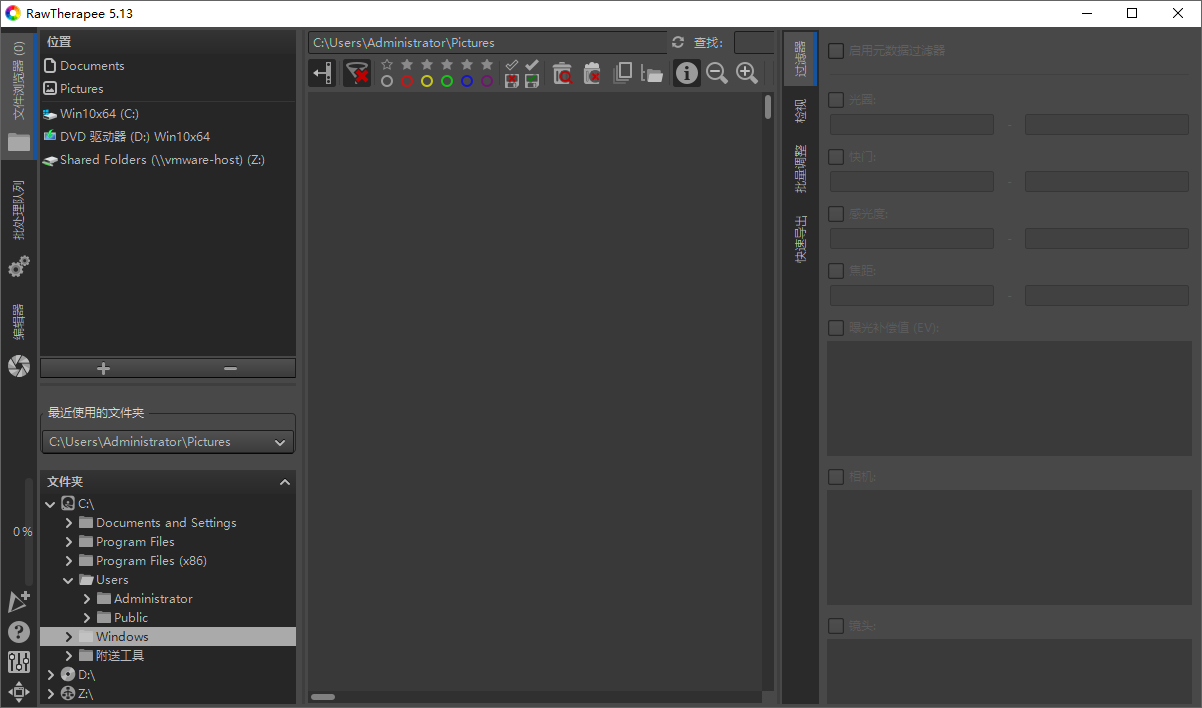Image resolution: width=1202 pixels, height=708 pixels.
Task: Switch to the batch adjustment tab (批量调整)
Action: coord(801,169)
